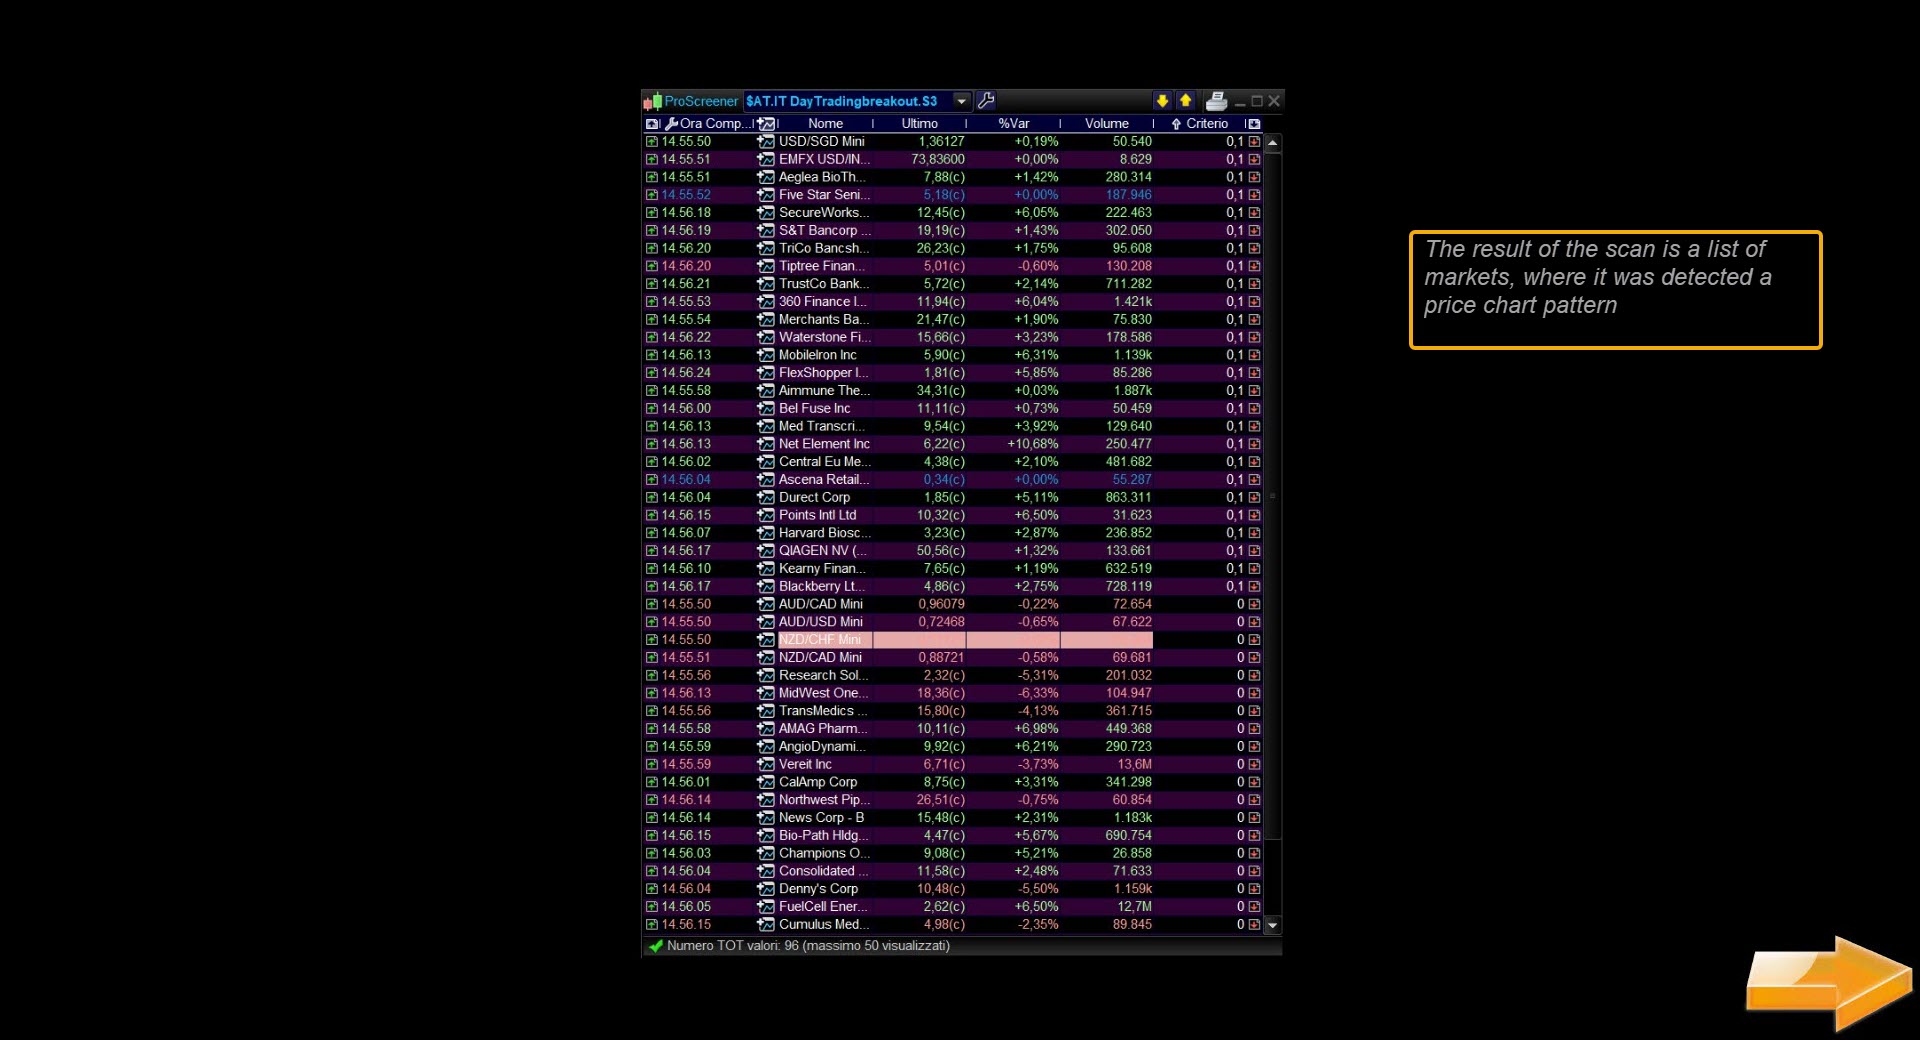Select the AUD/USD Mini name
Screen dimensions: 1920x1040
pyautogui.click(x=821, y=622)
